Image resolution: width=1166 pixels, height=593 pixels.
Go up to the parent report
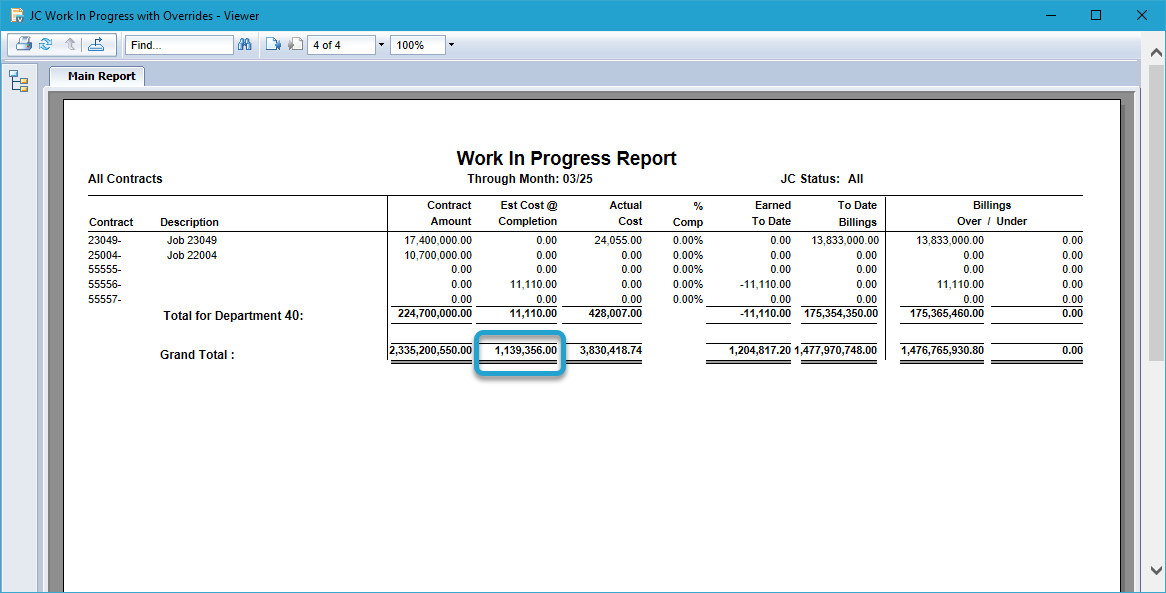tap(71, 45)
